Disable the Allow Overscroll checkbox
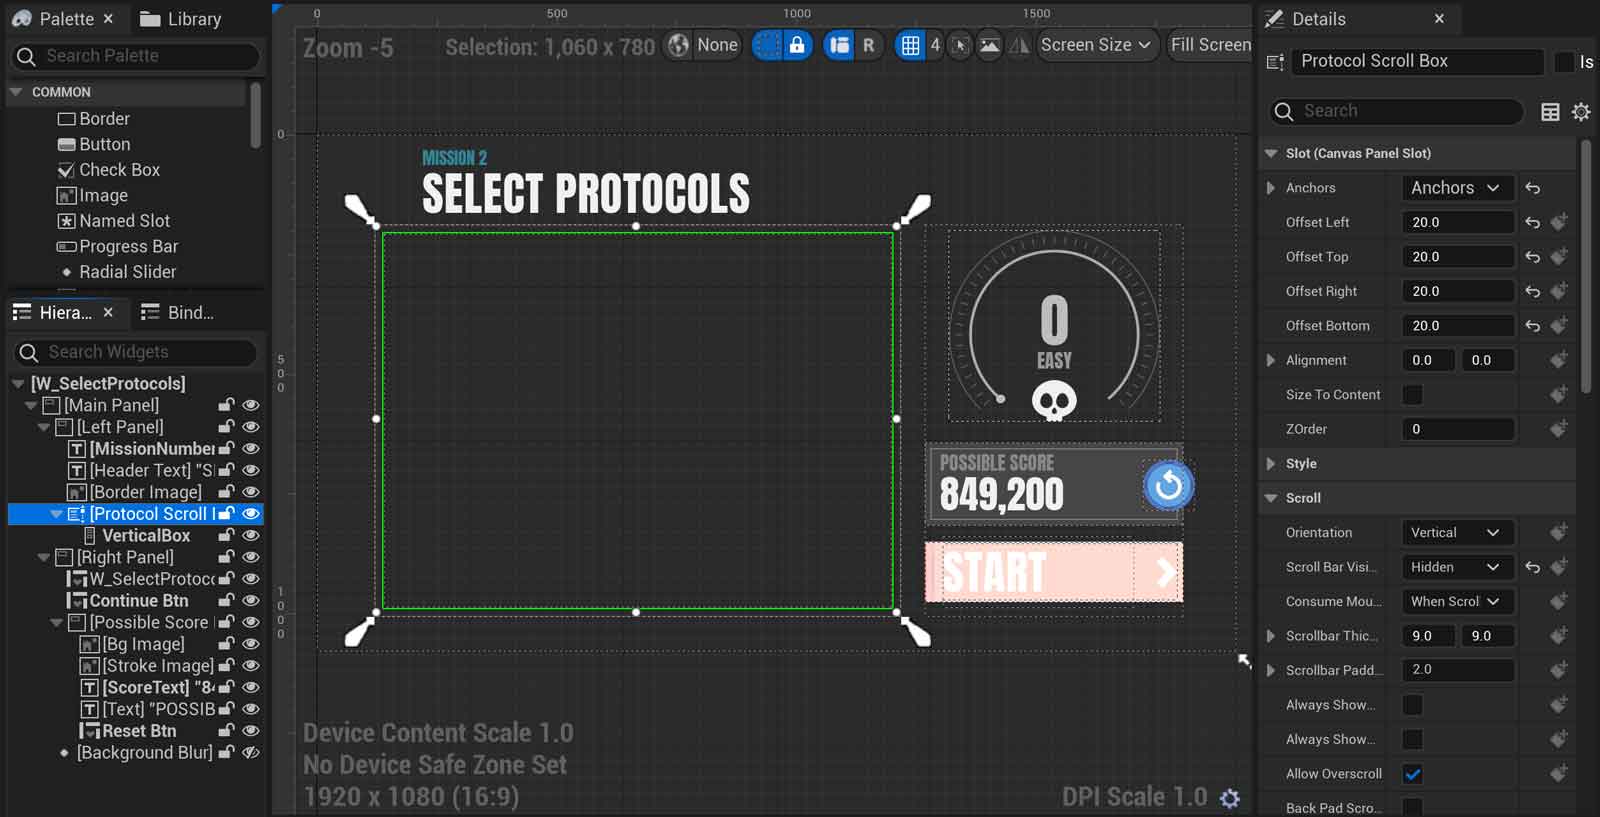1600x817 pixels. (1412, 774)
